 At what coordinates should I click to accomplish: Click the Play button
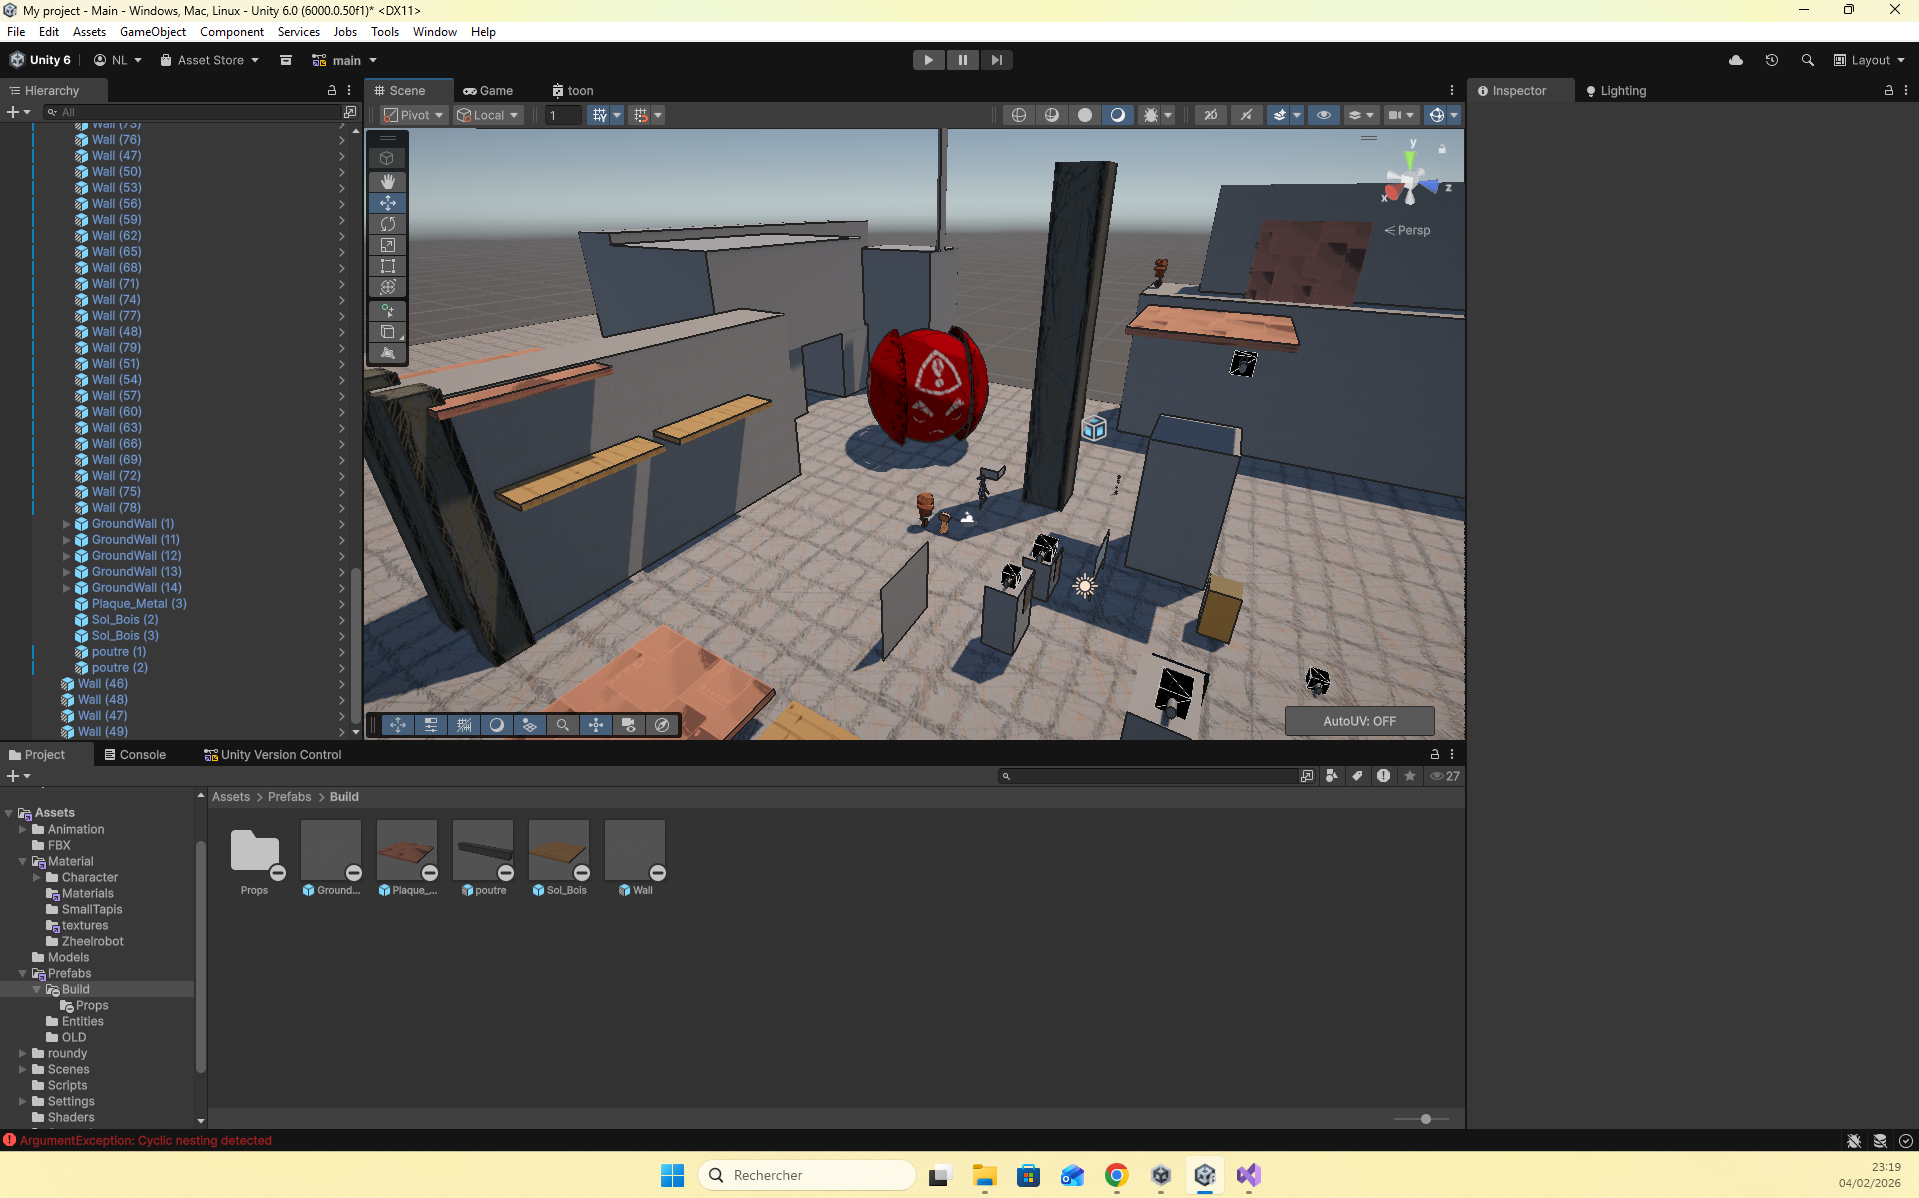pos(929,60)
